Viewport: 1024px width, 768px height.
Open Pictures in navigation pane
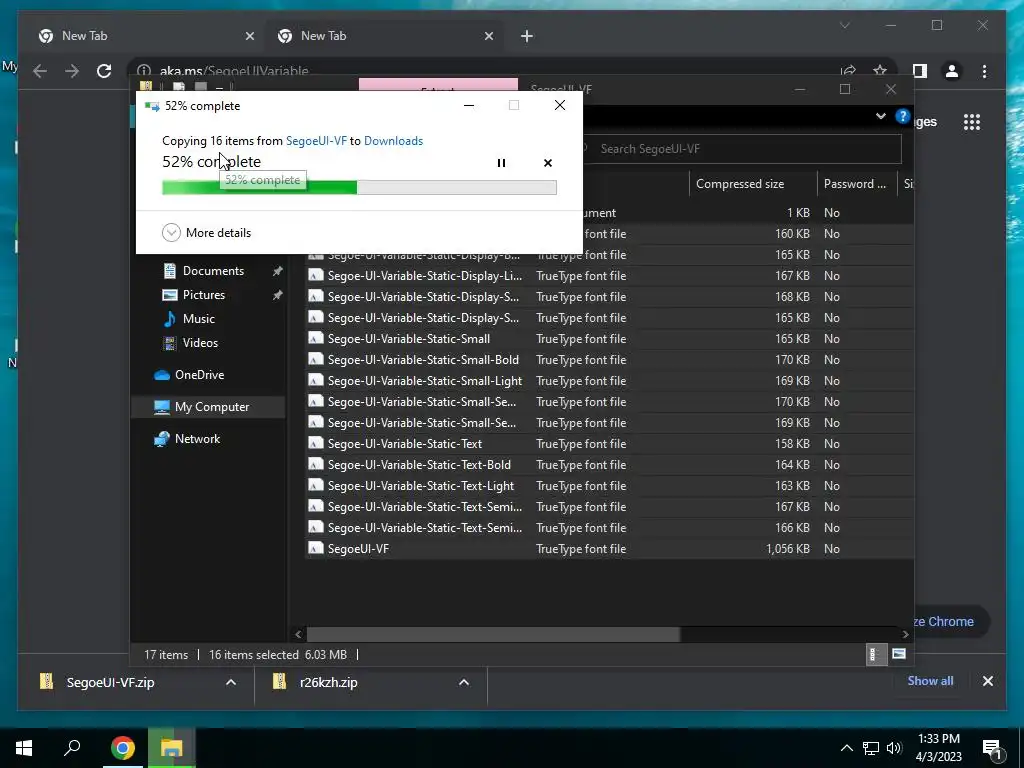pos(203,295)
